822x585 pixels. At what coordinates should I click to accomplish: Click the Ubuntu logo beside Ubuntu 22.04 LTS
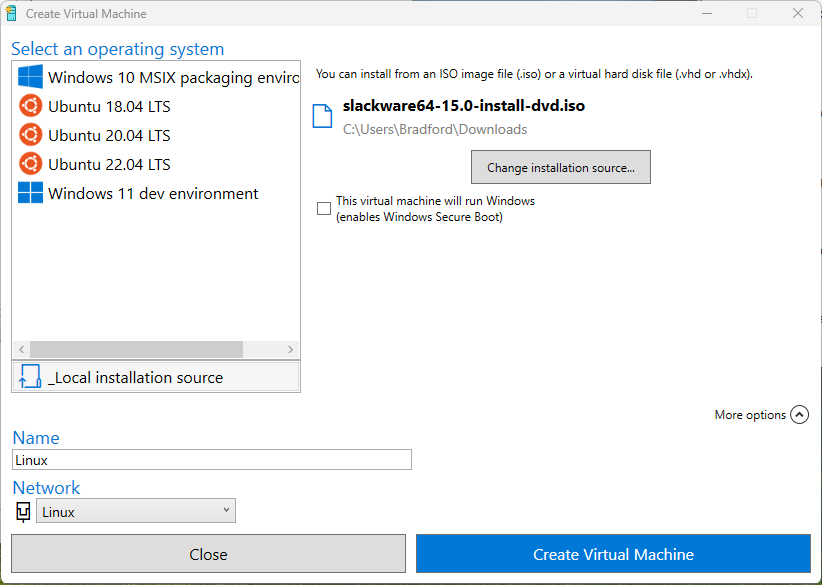coord(30,164)
